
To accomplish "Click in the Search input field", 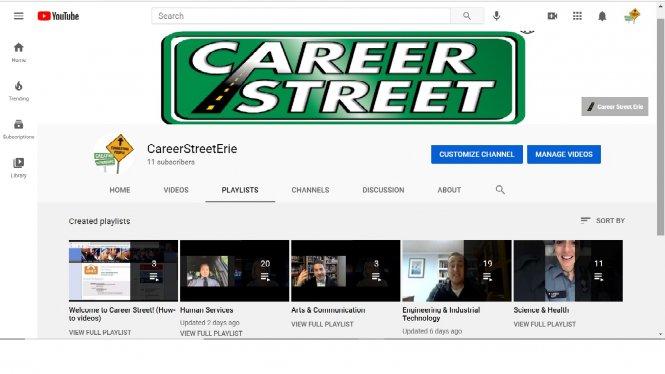I will [301, 16].
